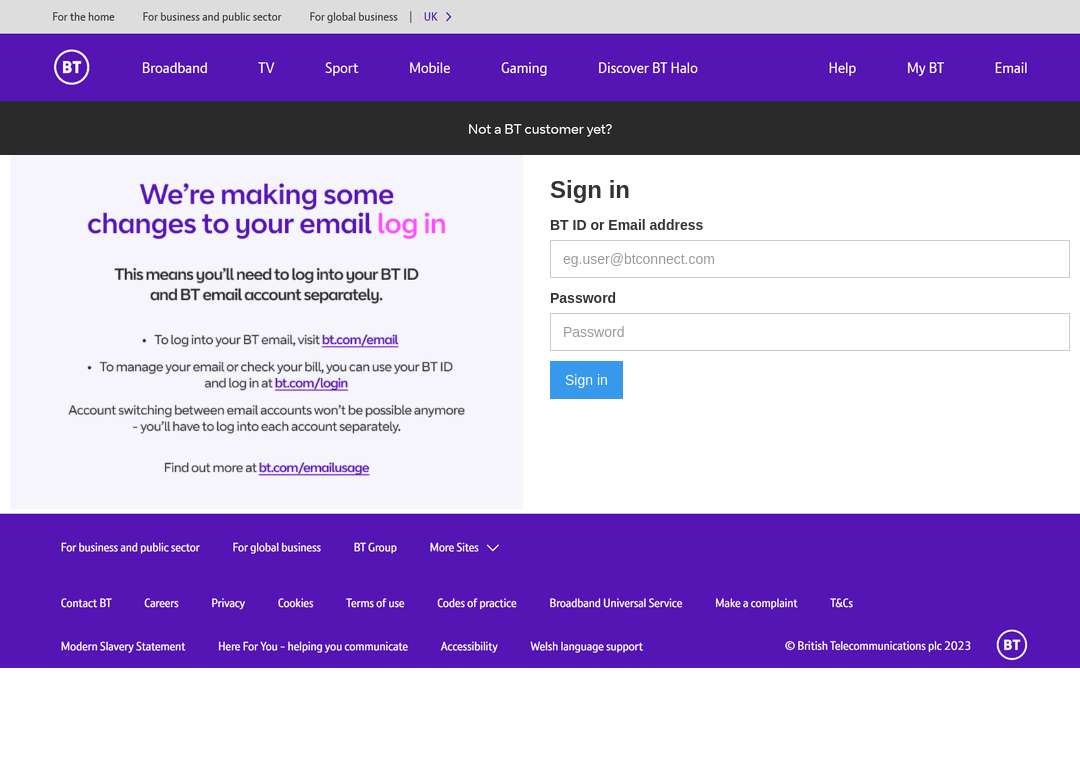
Task: Open footer For business and public sector link
Action: coord(130,548)
